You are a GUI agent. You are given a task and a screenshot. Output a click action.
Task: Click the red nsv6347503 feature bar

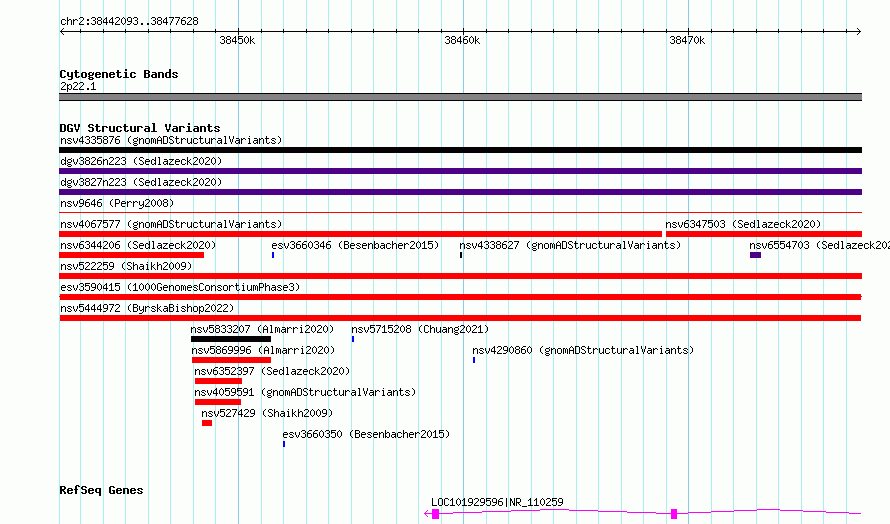[764, 234]
